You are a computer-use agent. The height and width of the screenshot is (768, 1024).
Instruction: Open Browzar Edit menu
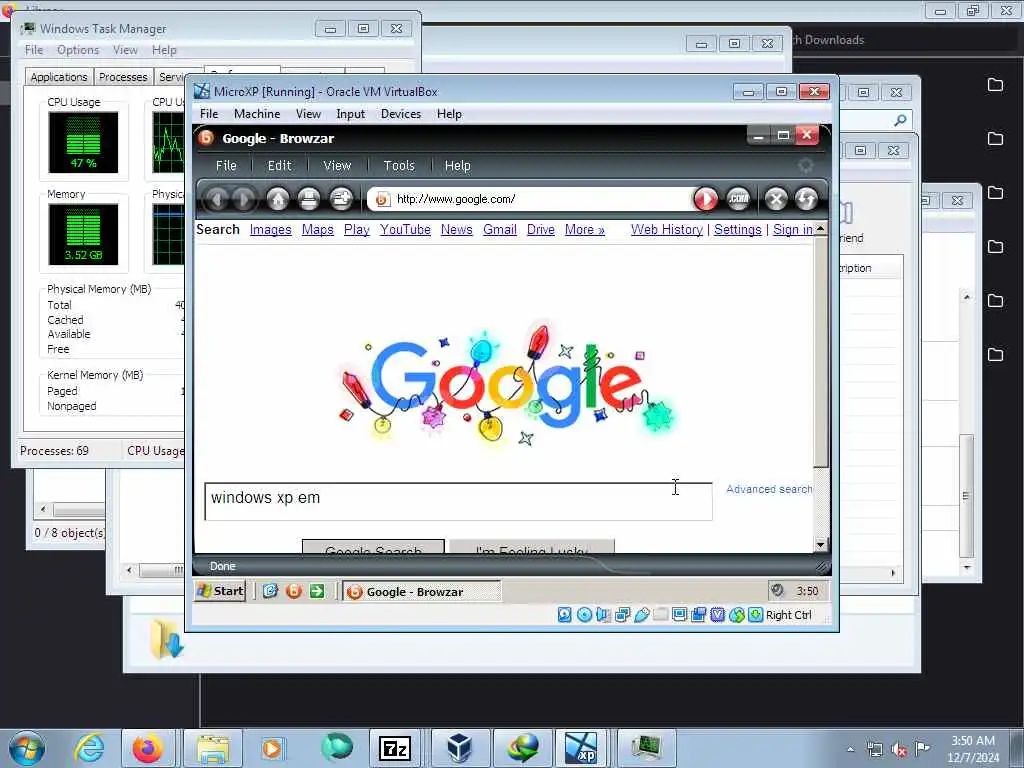tap(280, 166)
